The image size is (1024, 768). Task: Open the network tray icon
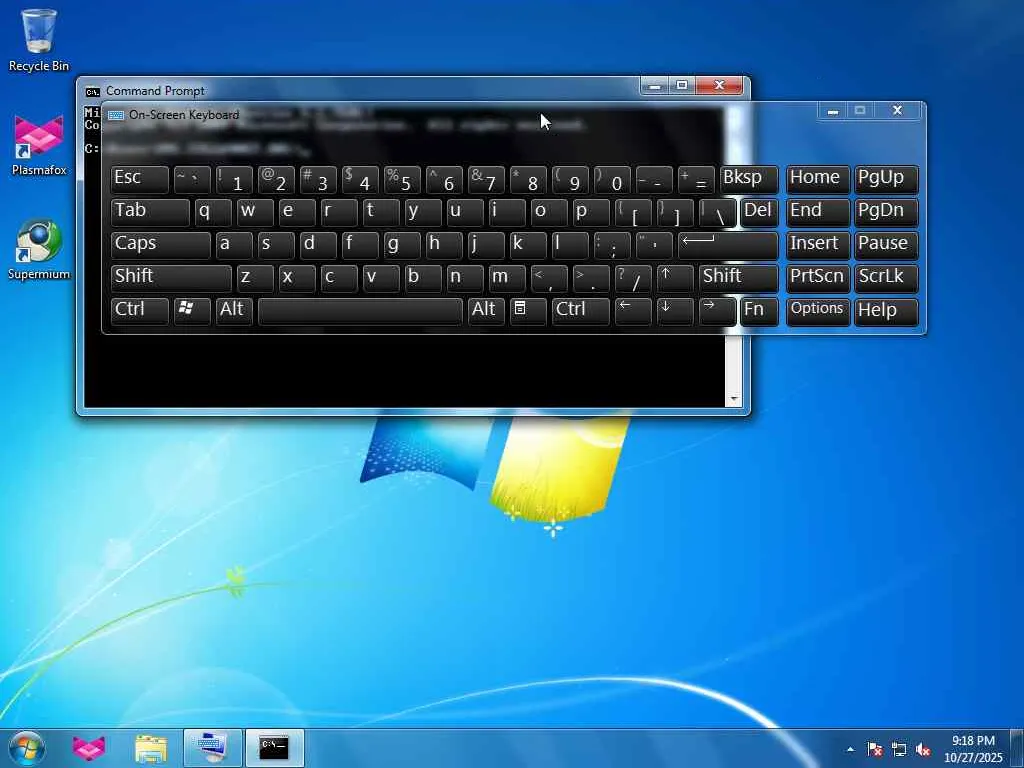pyautogui.click(x=899, y=750)
